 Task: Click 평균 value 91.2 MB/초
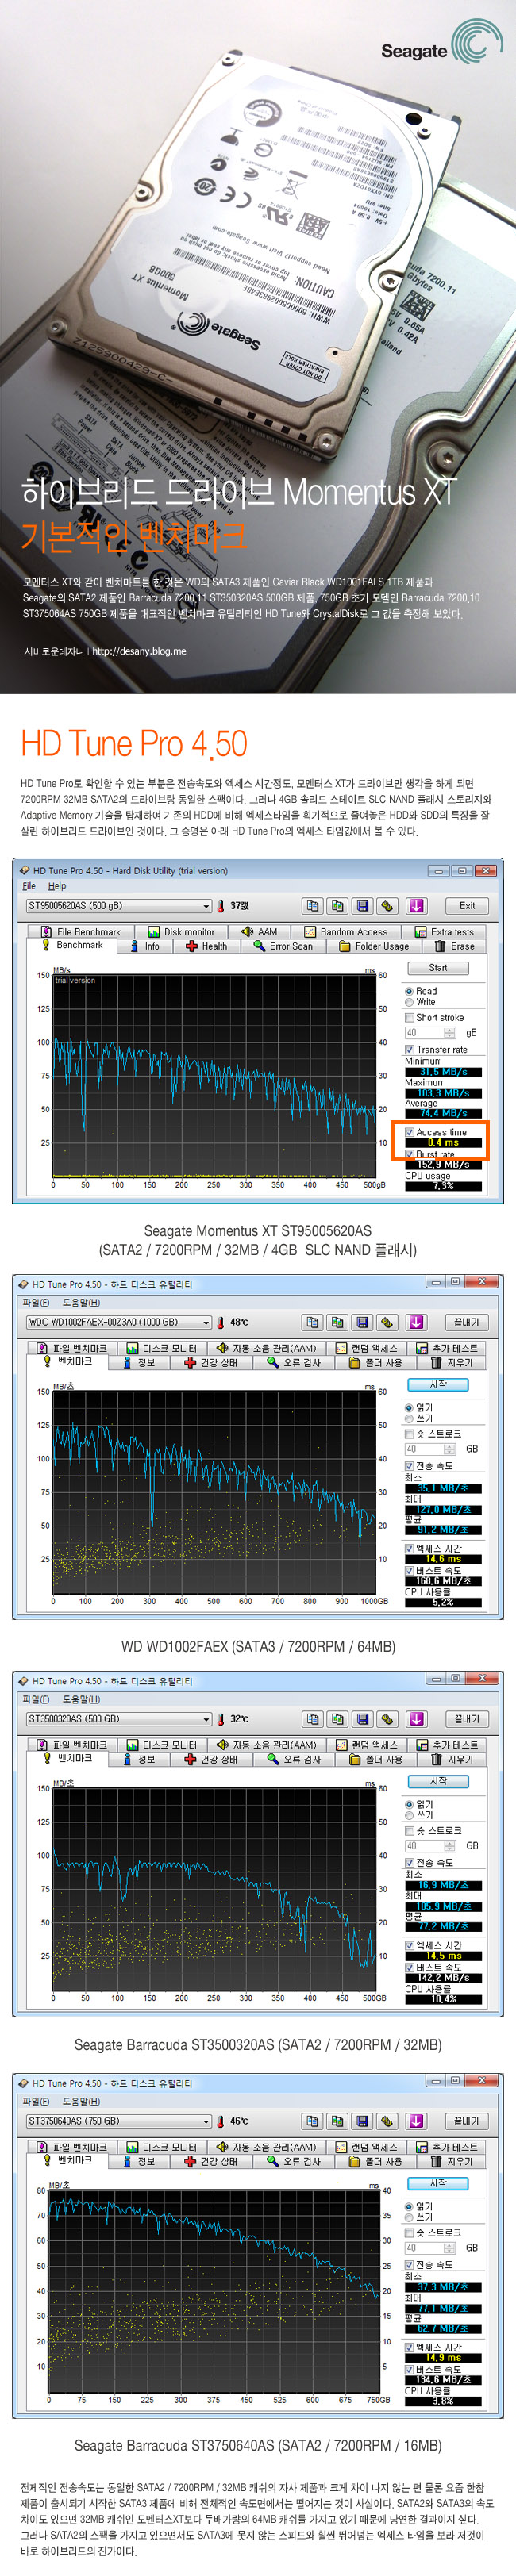[443, 1530]
